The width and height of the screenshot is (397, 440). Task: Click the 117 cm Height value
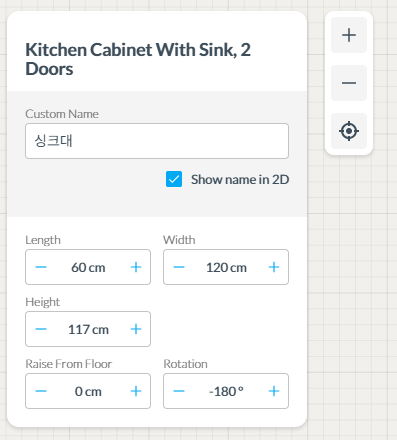click(x=88, y=329)
